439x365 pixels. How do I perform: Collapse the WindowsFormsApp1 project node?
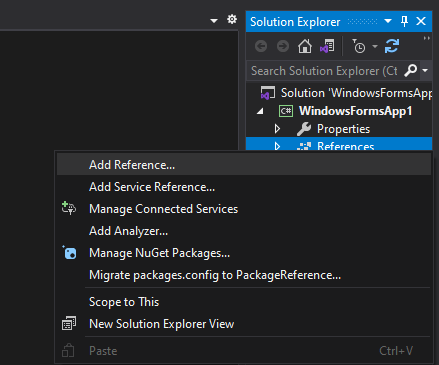pyautogui.click(x=260, y=111)
